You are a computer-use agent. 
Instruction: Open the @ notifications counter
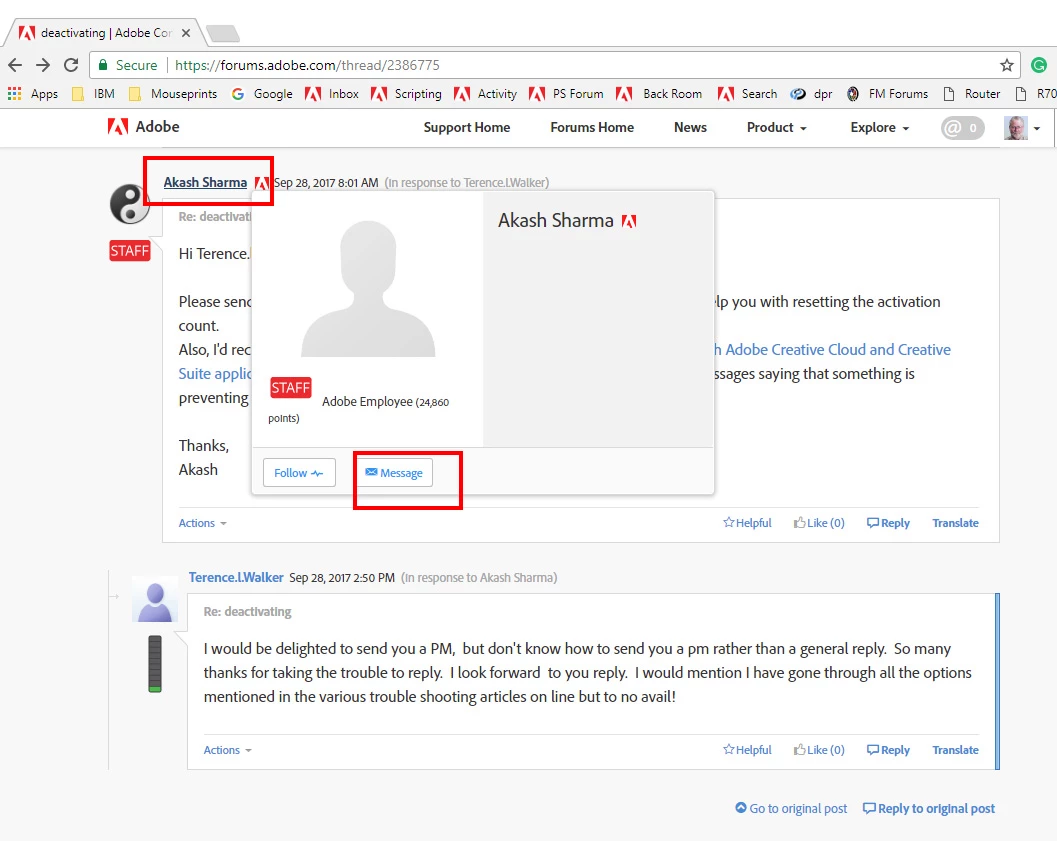click(963, 128)
